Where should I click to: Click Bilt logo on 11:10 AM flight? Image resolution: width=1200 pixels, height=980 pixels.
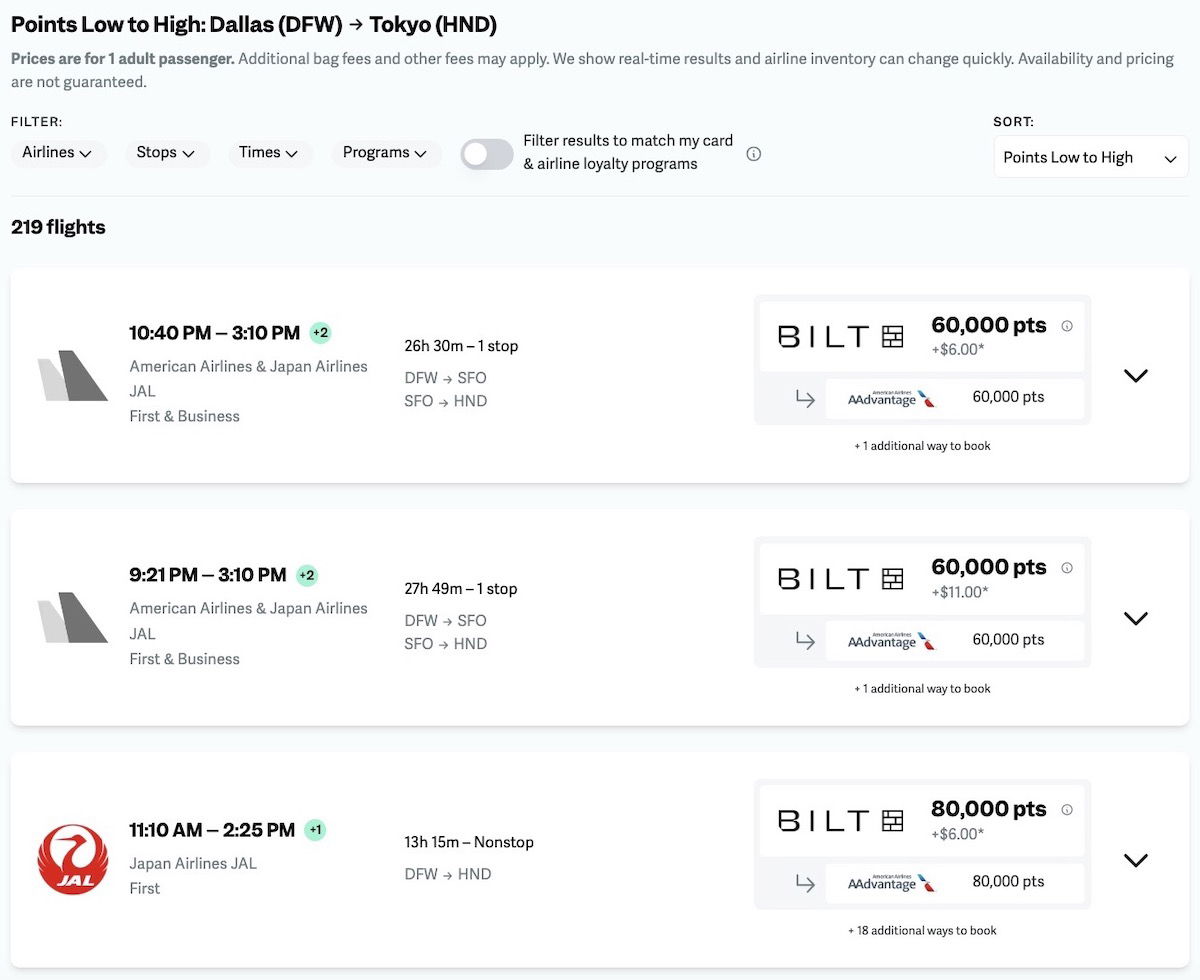tap(840, 821)
